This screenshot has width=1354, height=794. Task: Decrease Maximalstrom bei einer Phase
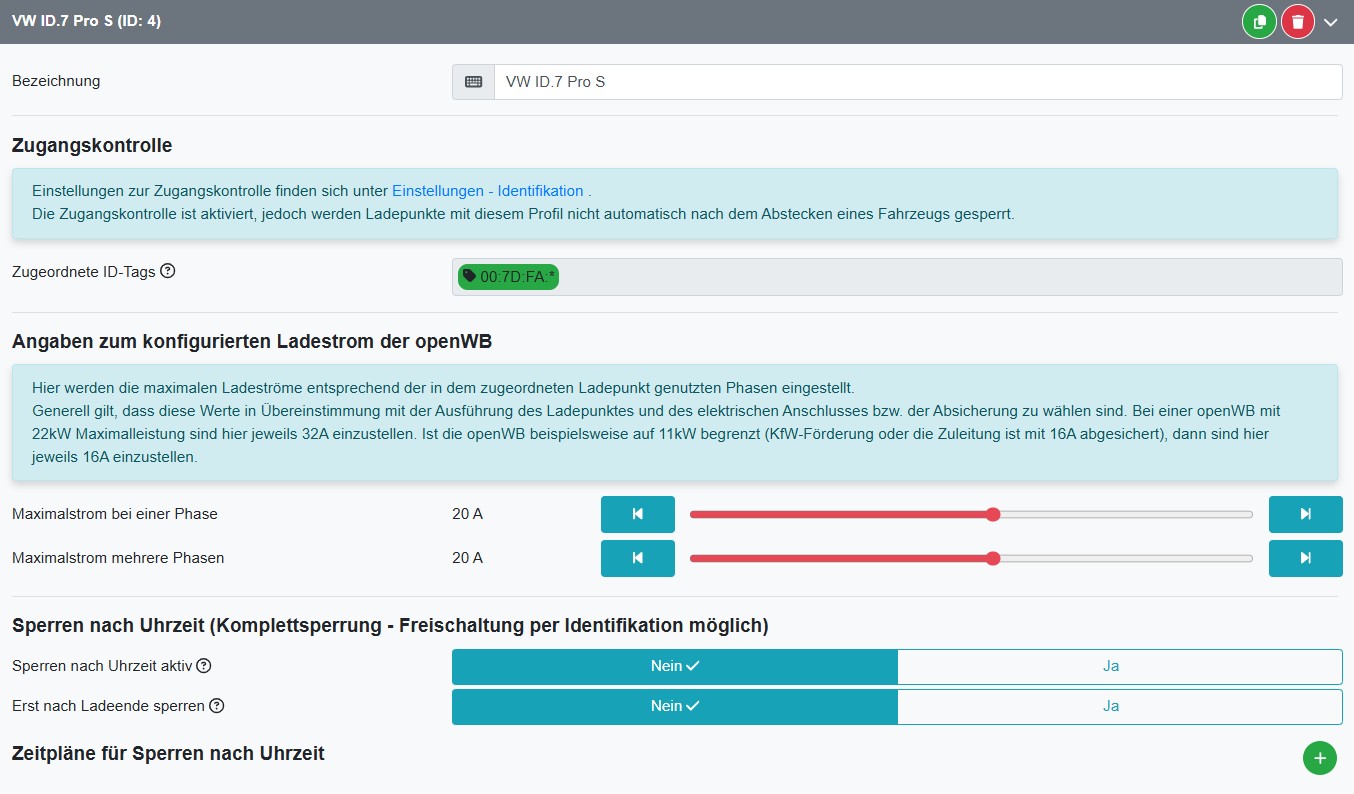pos(637,514)
